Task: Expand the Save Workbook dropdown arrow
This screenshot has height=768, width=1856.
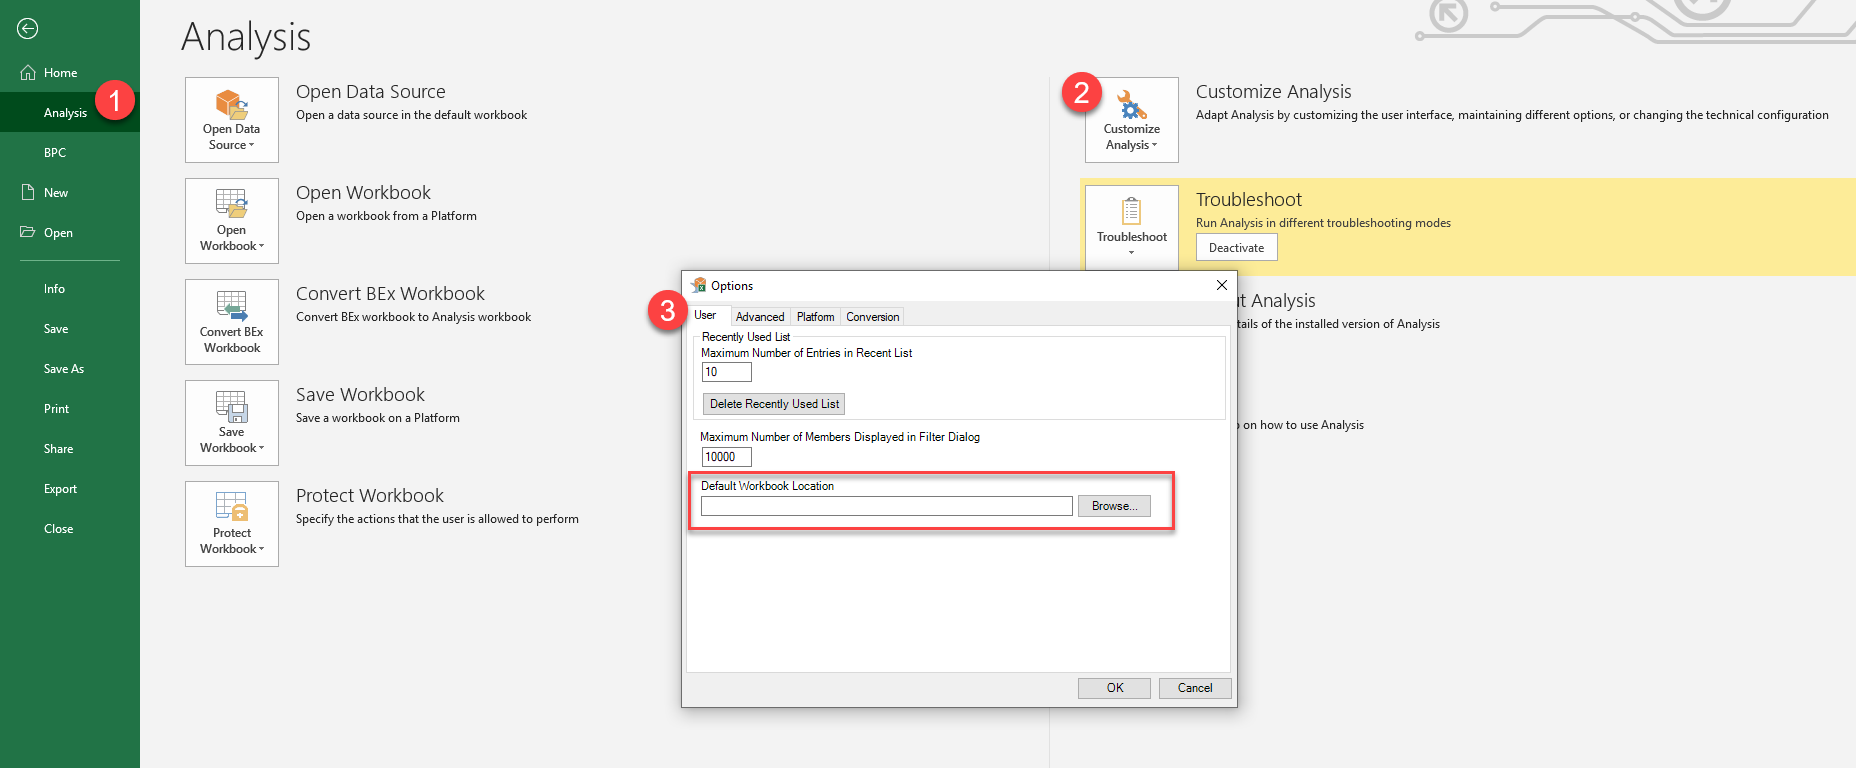Action: tap(262, 448)
